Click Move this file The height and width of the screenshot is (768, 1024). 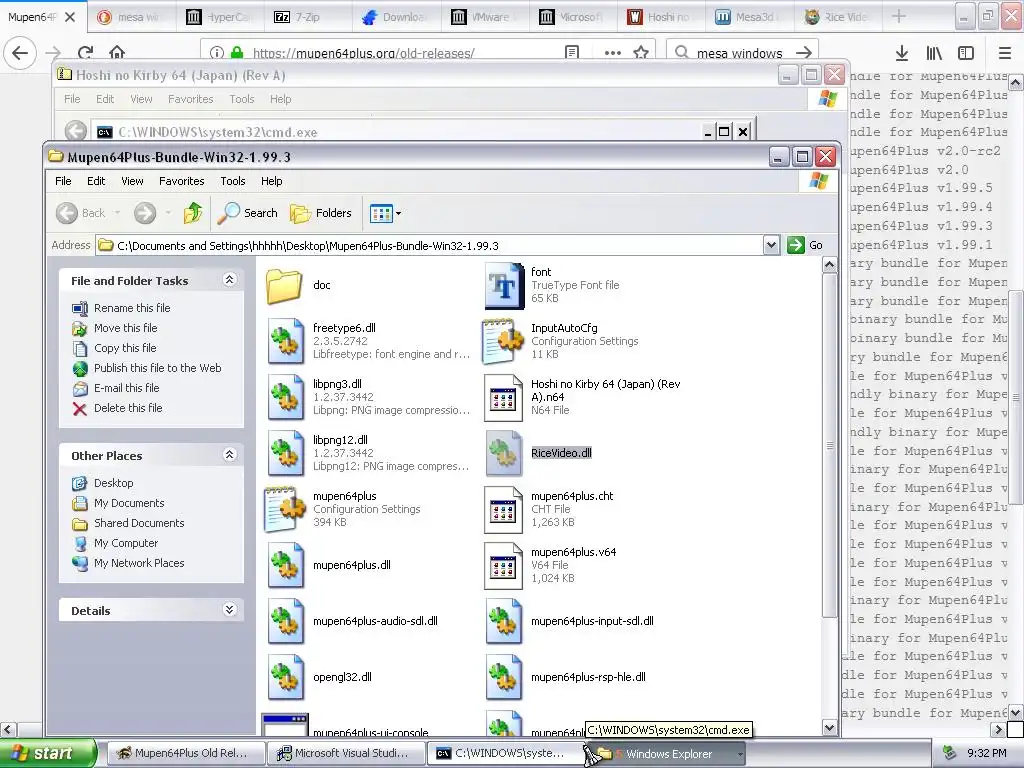[125, 328]
